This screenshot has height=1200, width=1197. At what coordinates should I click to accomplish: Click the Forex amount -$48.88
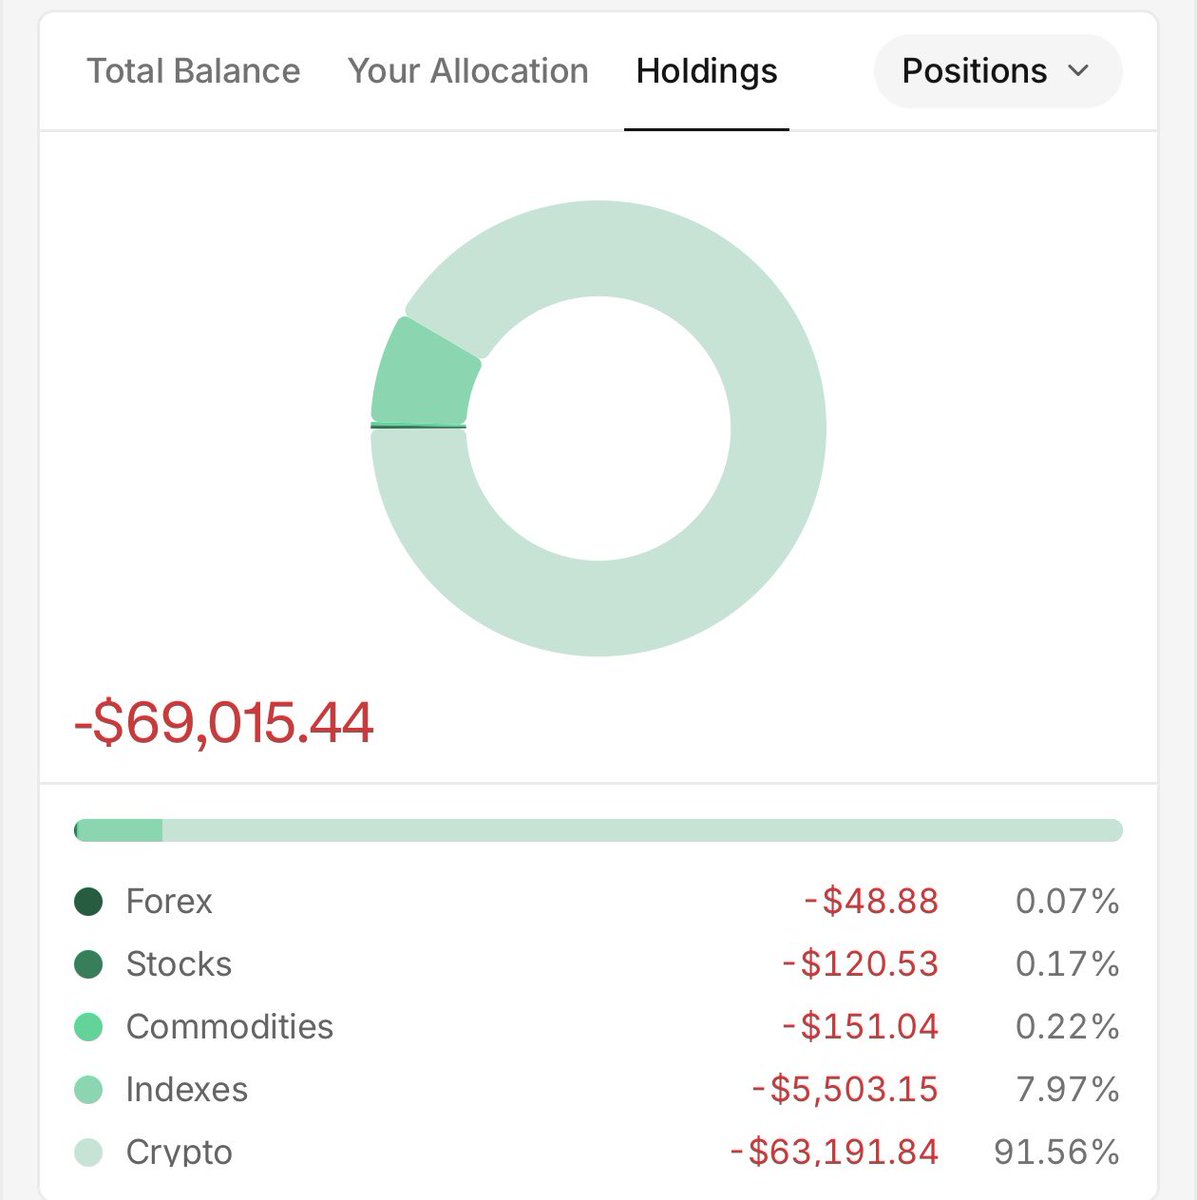coord(871,902)
